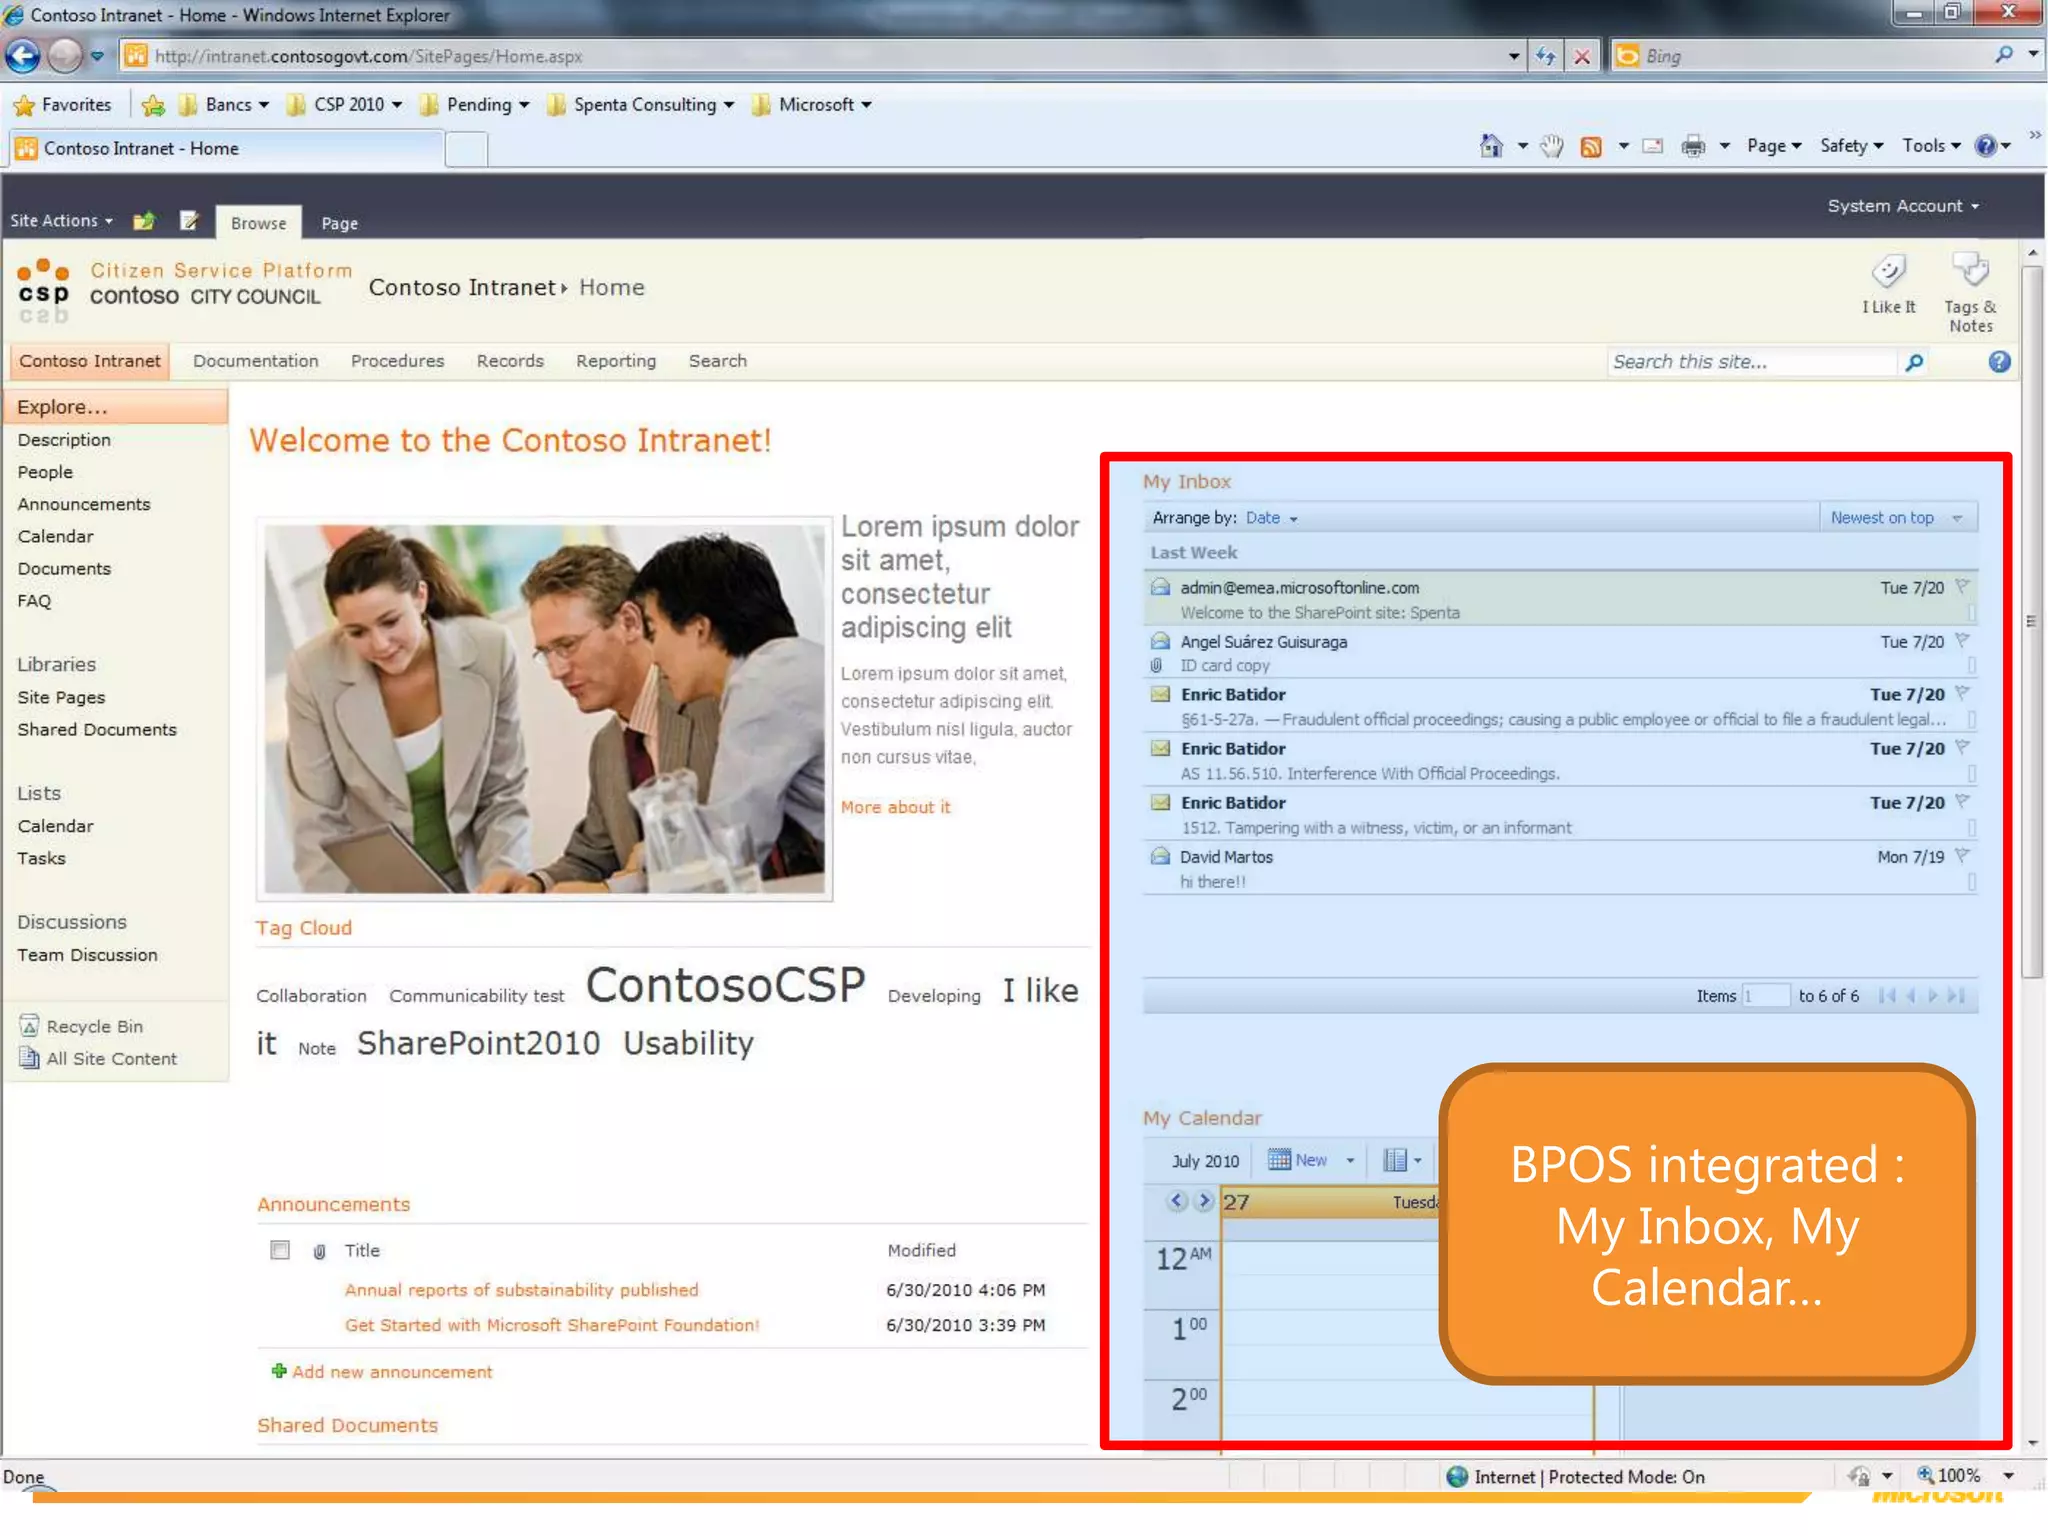Click the More about it link
2048x1536 pixels.
pyautogui.click(x=895, y=807)
